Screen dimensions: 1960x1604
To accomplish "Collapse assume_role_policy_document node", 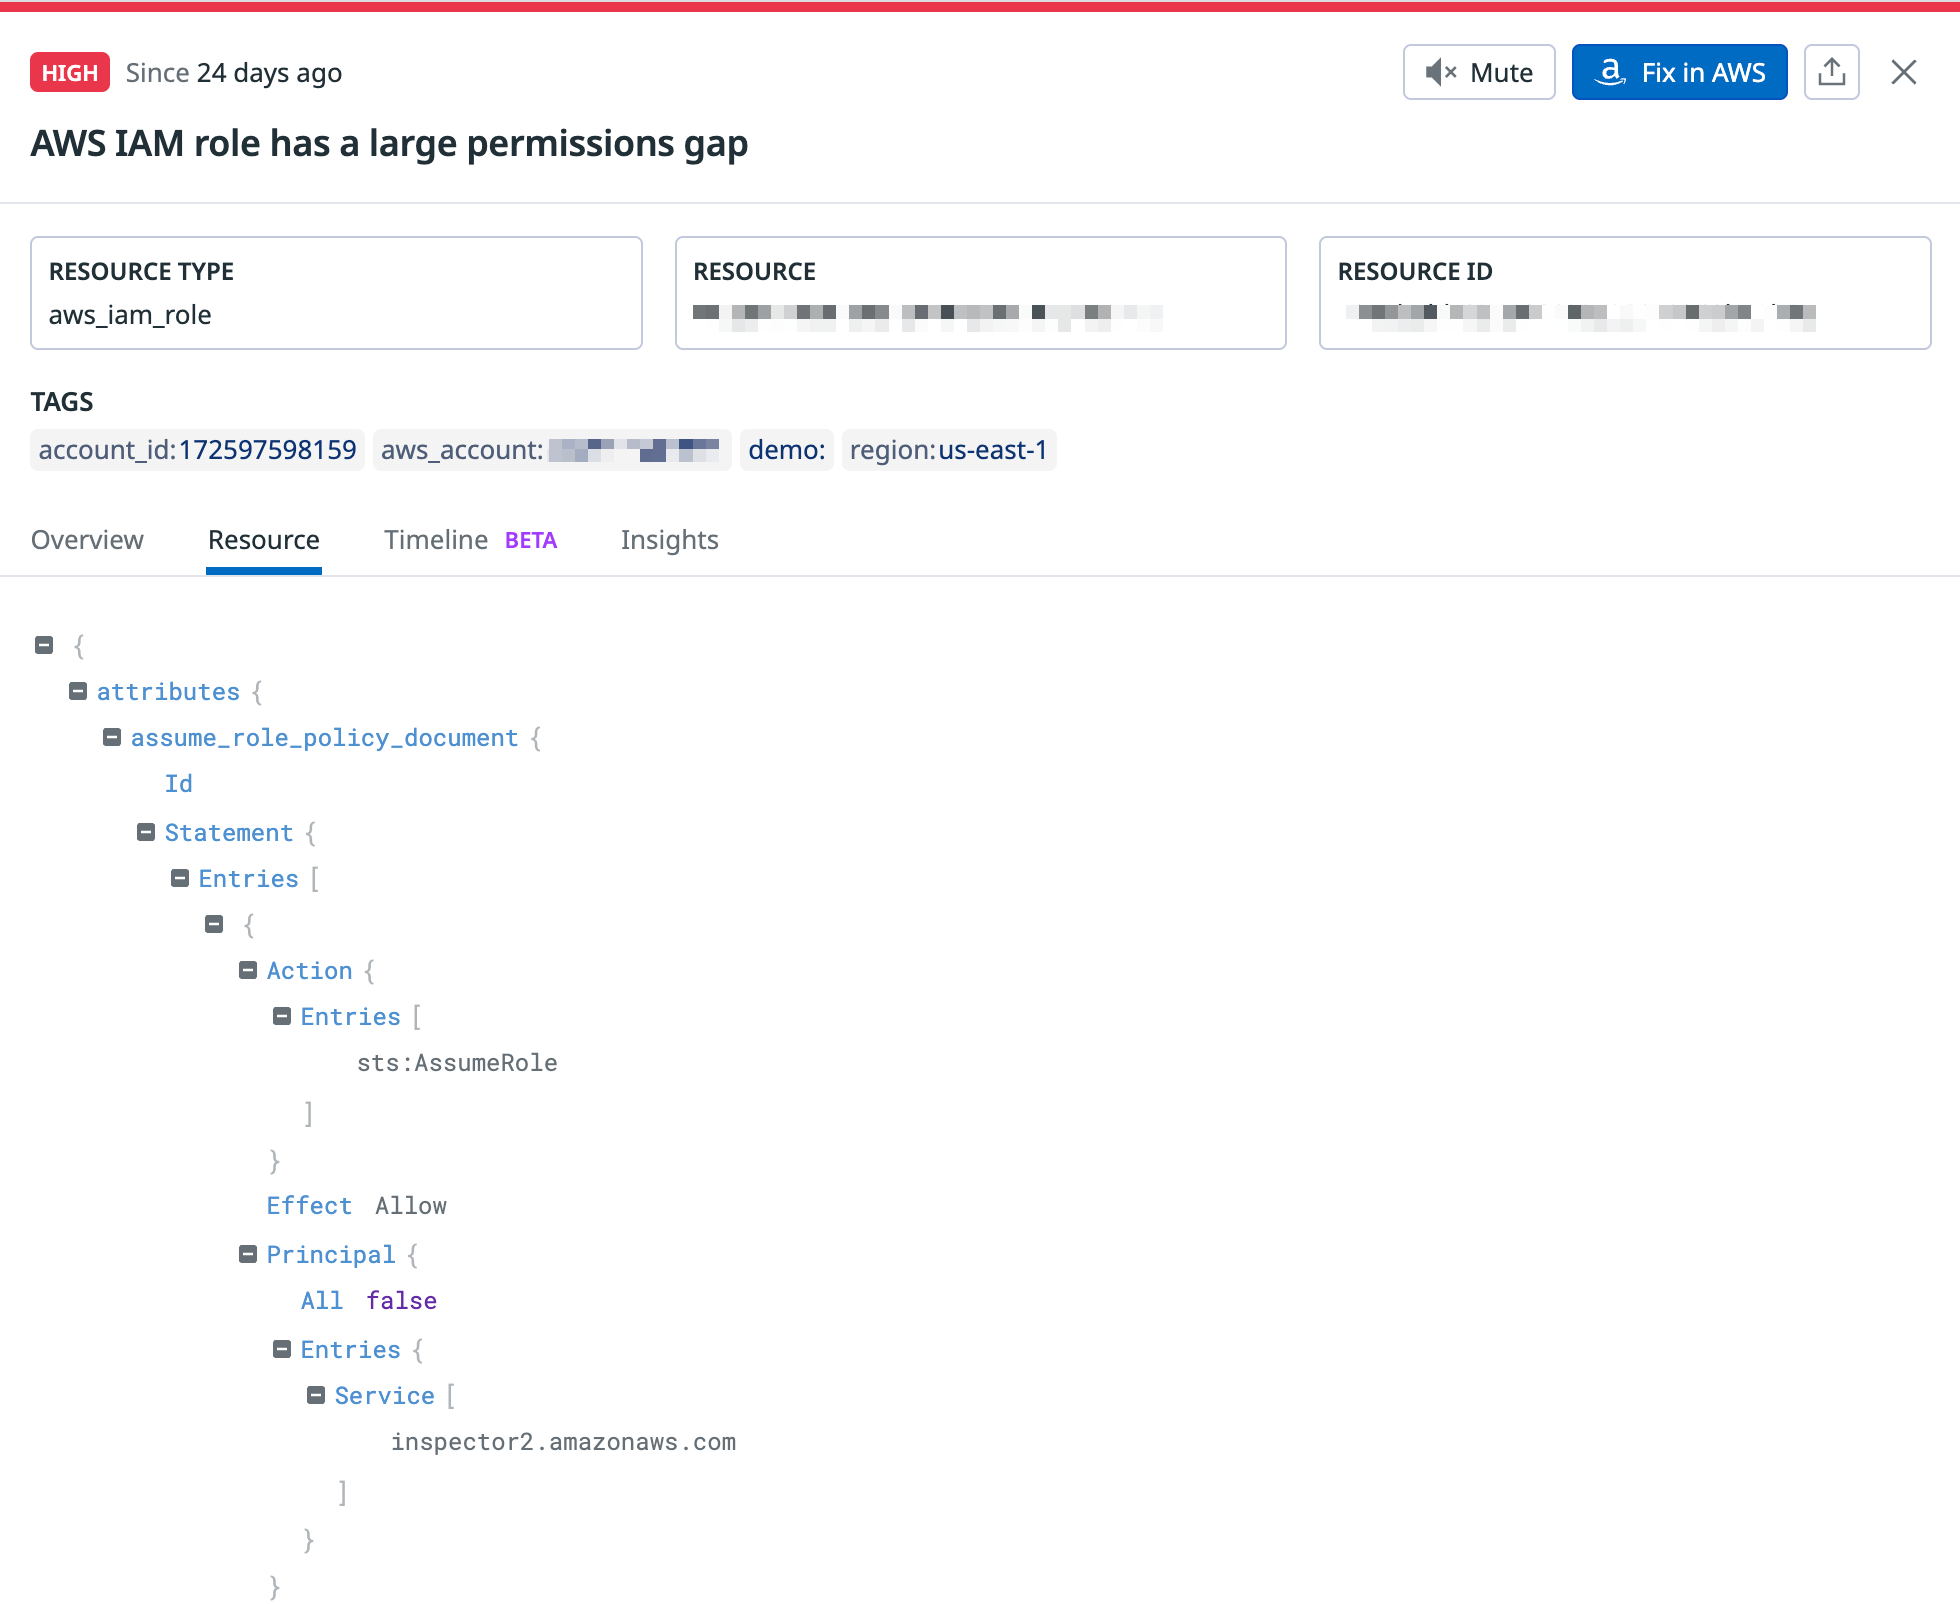I will (x=112, y=737).
